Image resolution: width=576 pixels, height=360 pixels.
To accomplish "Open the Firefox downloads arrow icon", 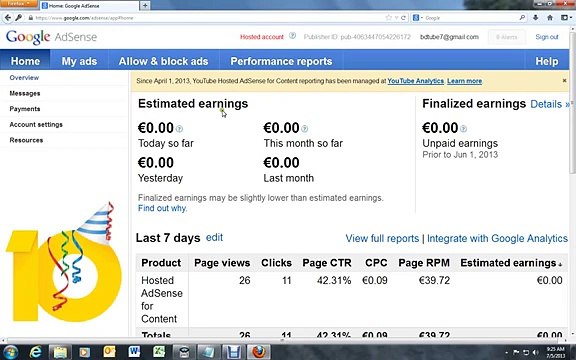I will click(536, 17).
